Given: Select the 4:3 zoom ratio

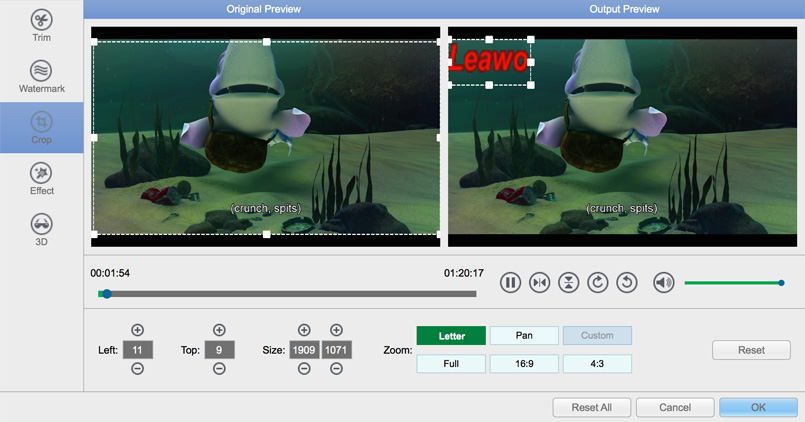Looking at the screenshot, I should coord(597,363).
